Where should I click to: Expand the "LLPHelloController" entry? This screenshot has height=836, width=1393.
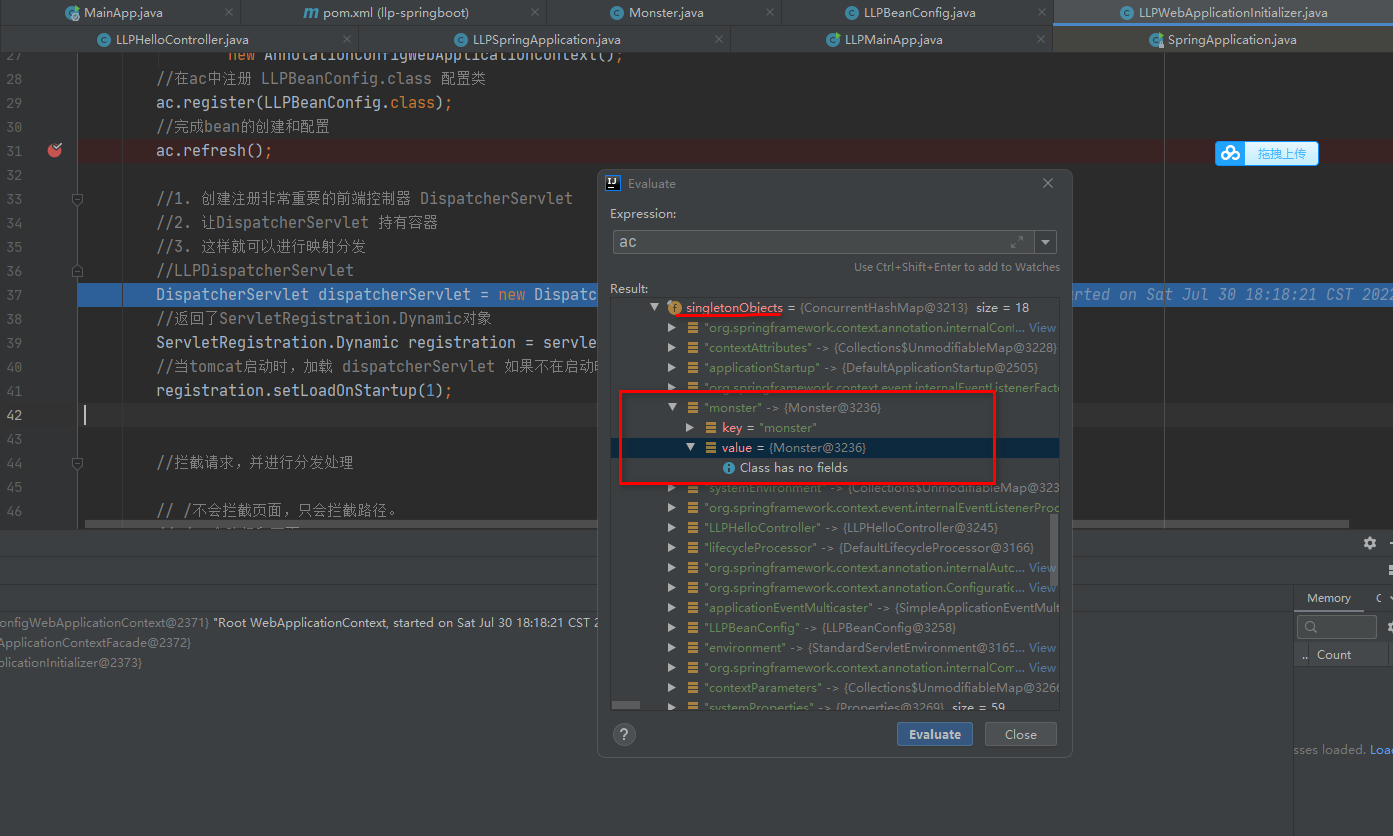pos(672,527)
